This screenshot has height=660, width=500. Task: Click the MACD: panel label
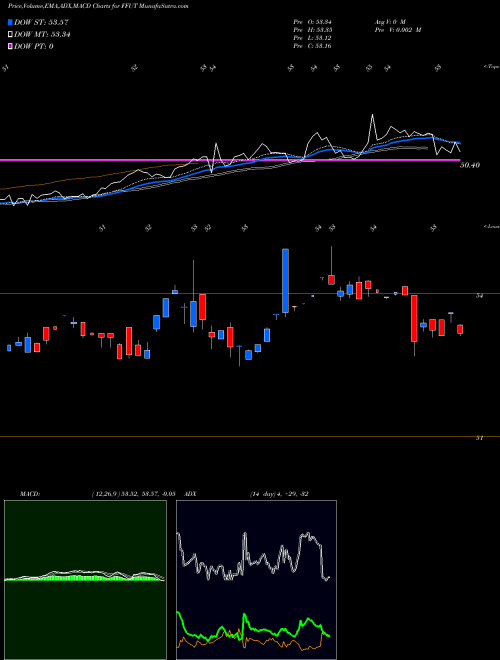coord(30,494)
